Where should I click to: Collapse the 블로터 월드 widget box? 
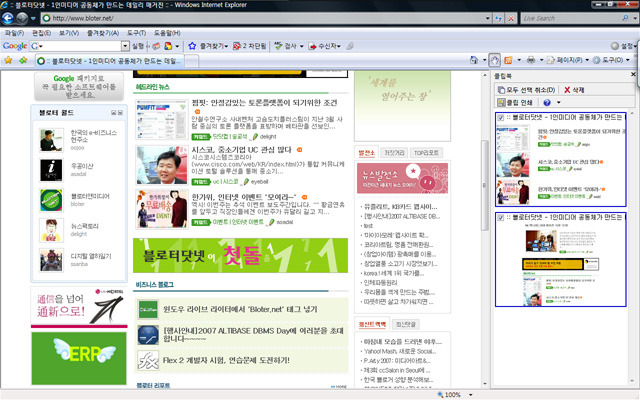(113, 113)
